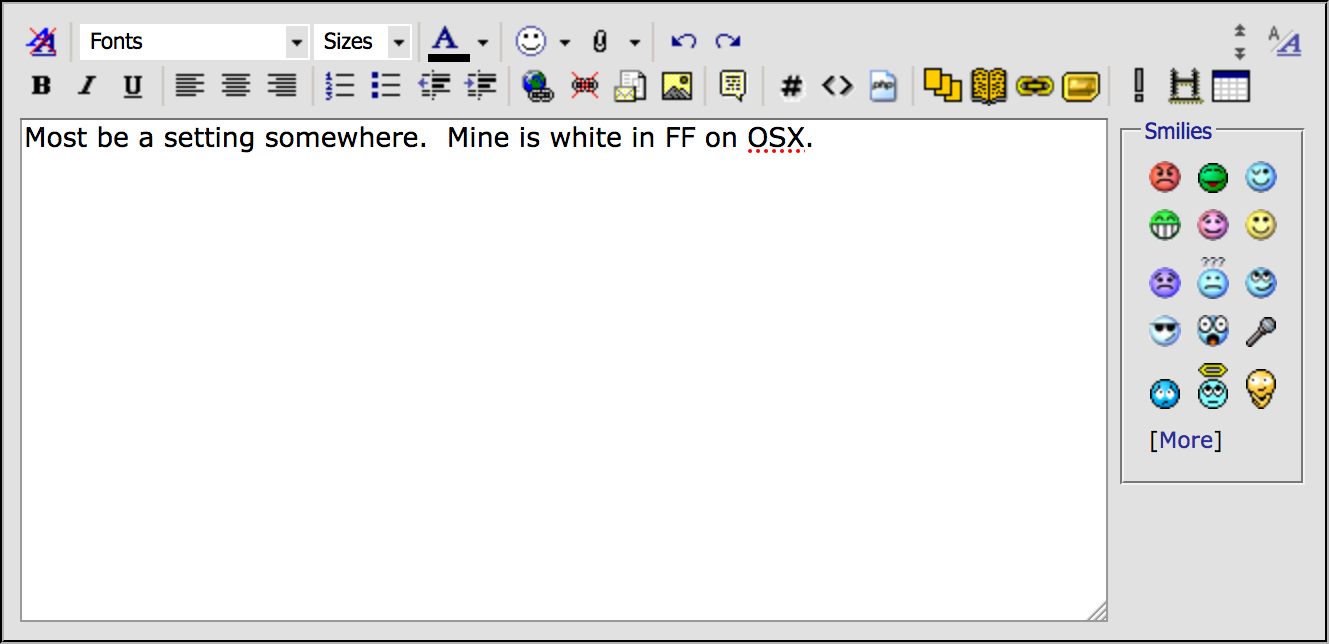This screenshot has width=1329, height=644.
Task: Insert the yellow smile smiley
Action: 1260,226
